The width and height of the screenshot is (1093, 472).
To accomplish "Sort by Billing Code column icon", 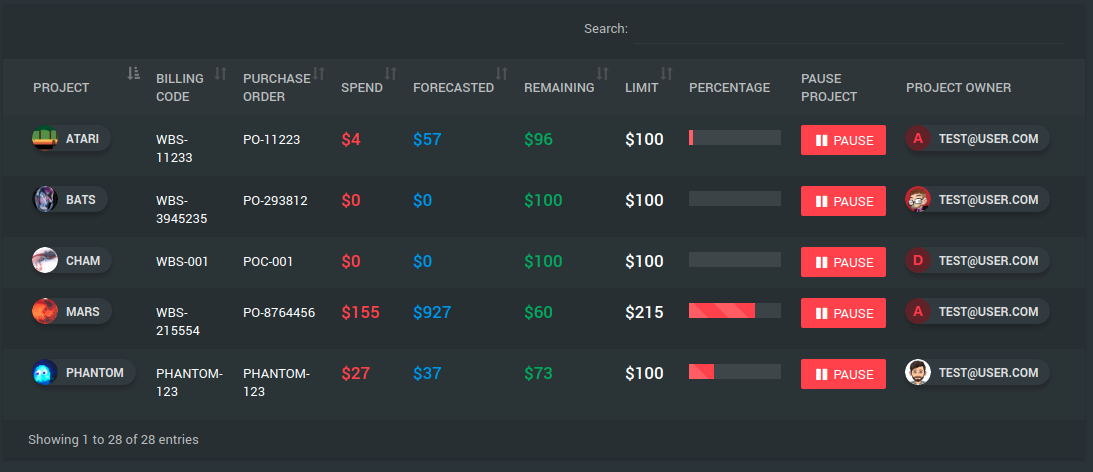I will click(220, 73).
